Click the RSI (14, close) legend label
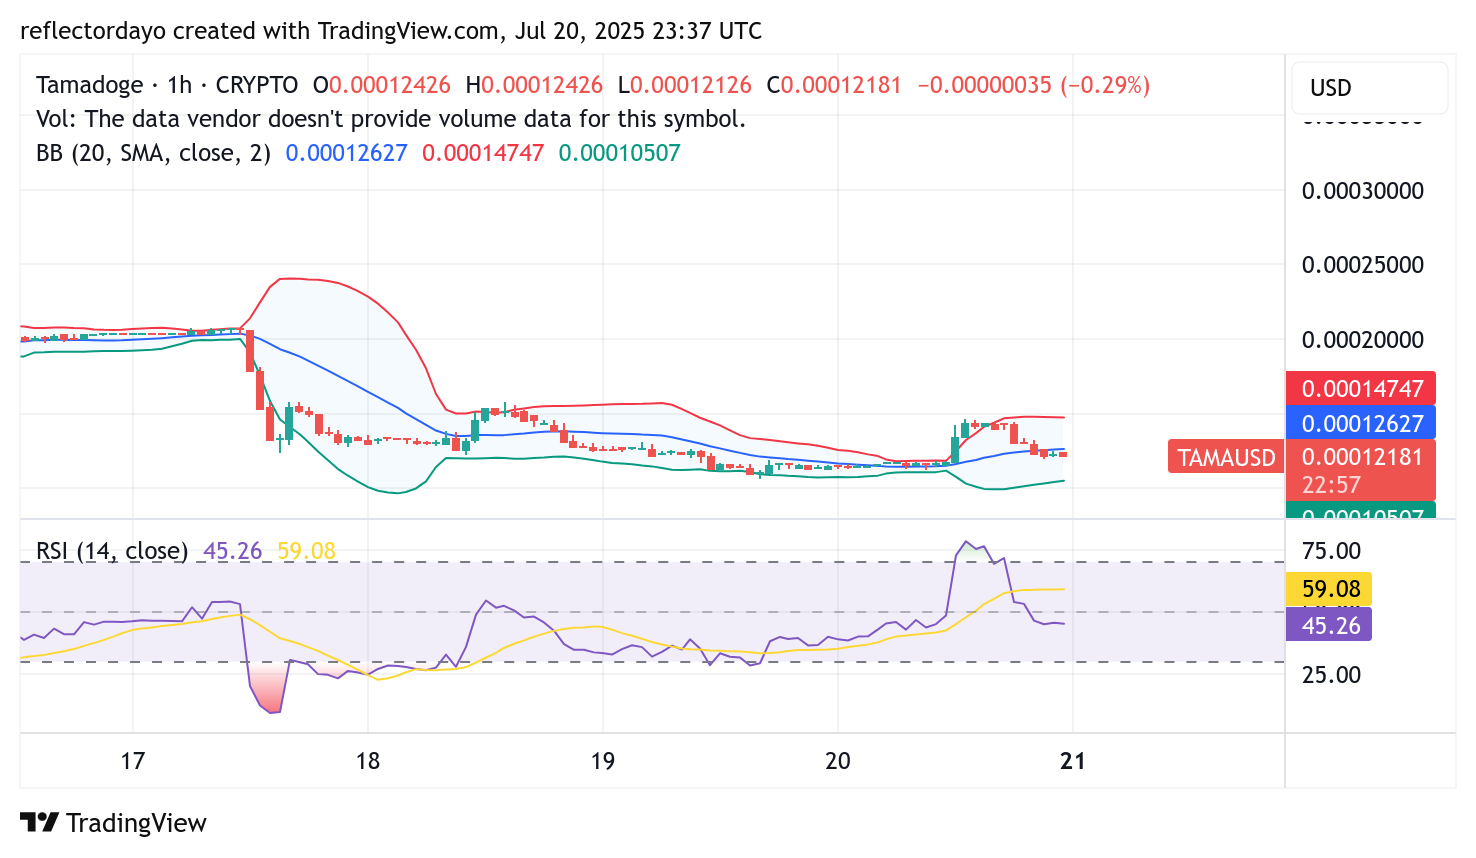This screenshot has height=858, width=1476. tap(112, 551)
